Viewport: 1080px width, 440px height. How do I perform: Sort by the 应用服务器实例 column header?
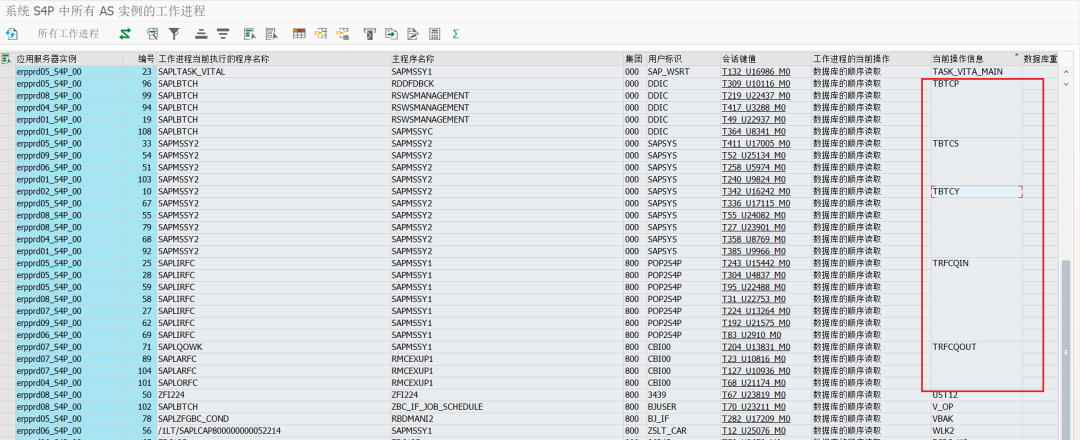click(68, 59)
